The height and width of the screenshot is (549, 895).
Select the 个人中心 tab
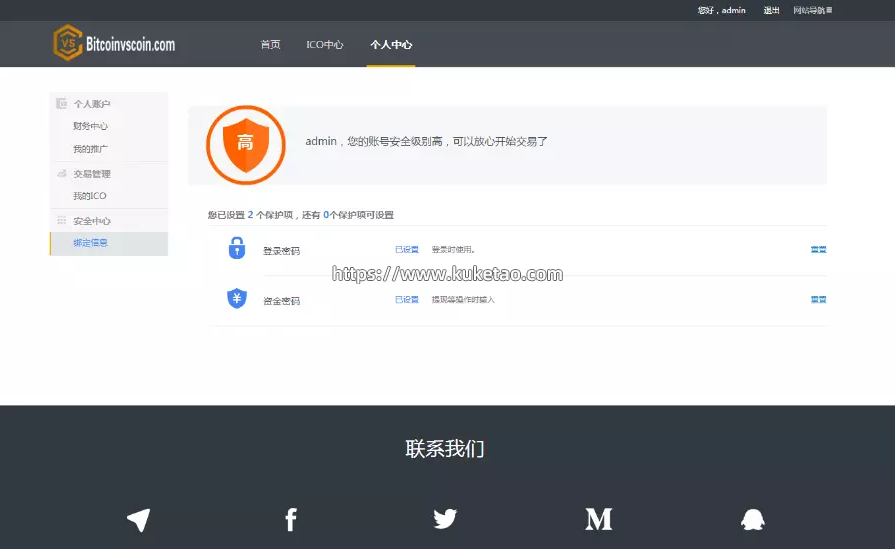pyautogui.click(x=391, y=45)
